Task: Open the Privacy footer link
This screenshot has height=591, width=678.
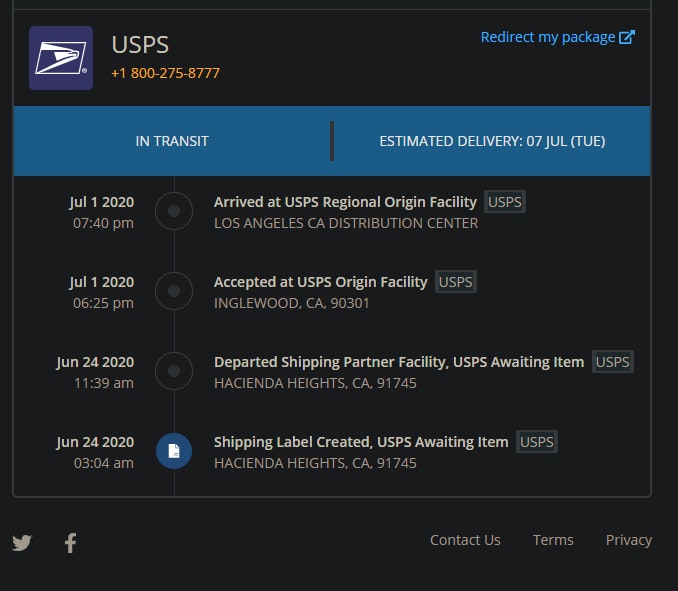Action: (x=628, y=540)
